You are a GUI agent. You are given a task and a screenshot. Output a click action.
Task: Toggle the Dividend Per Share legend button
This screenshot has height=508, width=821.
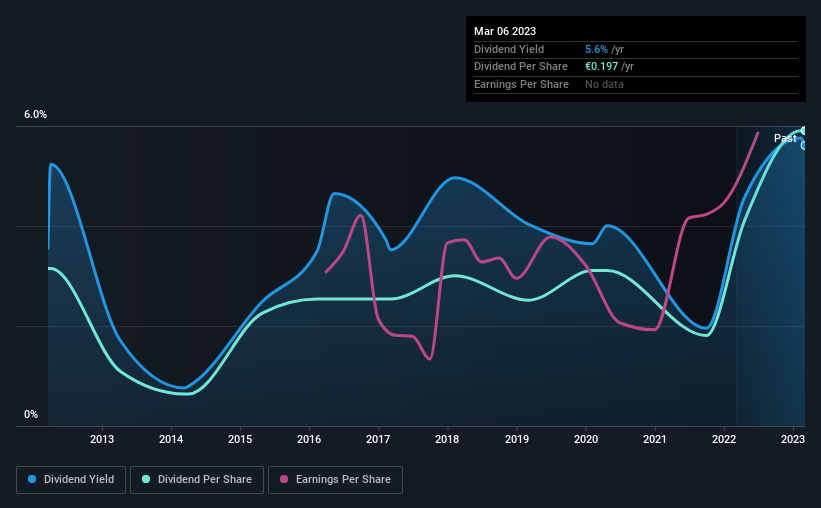pos(197,480)
